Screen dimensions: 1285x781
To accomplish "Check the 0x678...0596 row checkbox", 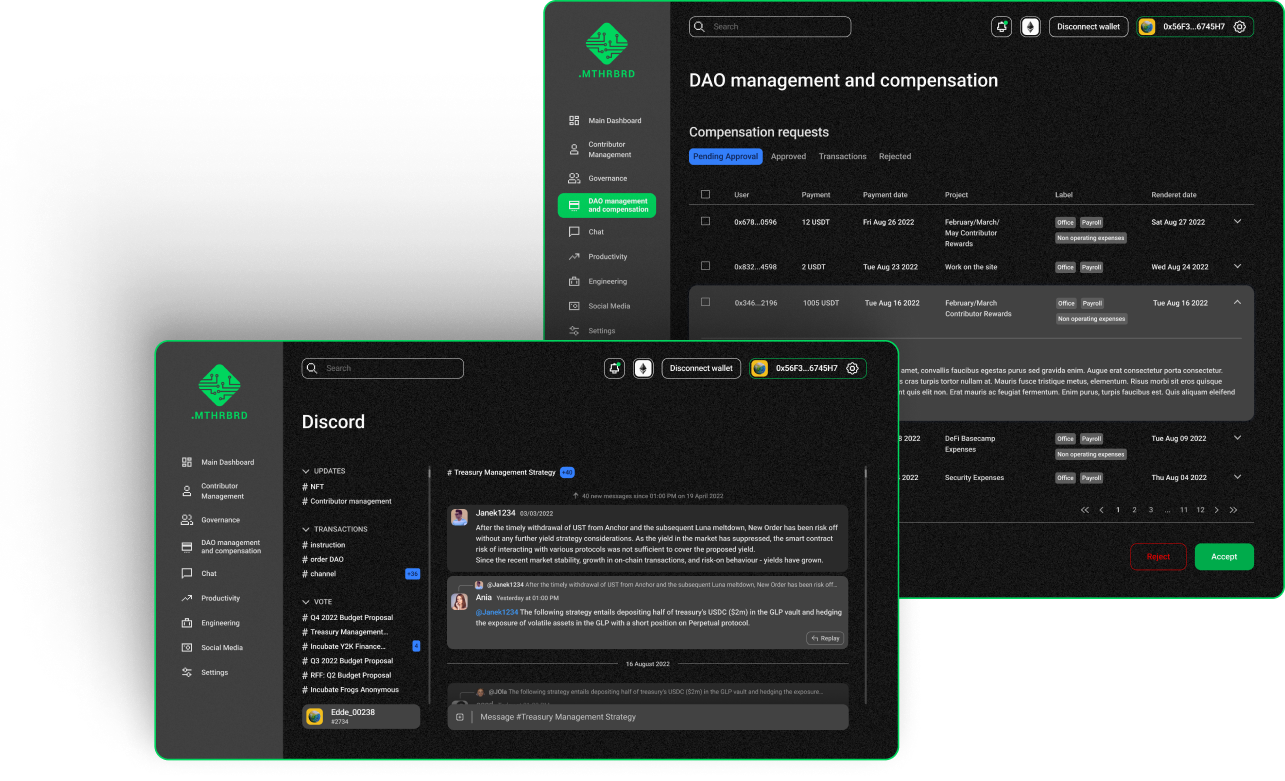I will point(705,221).
